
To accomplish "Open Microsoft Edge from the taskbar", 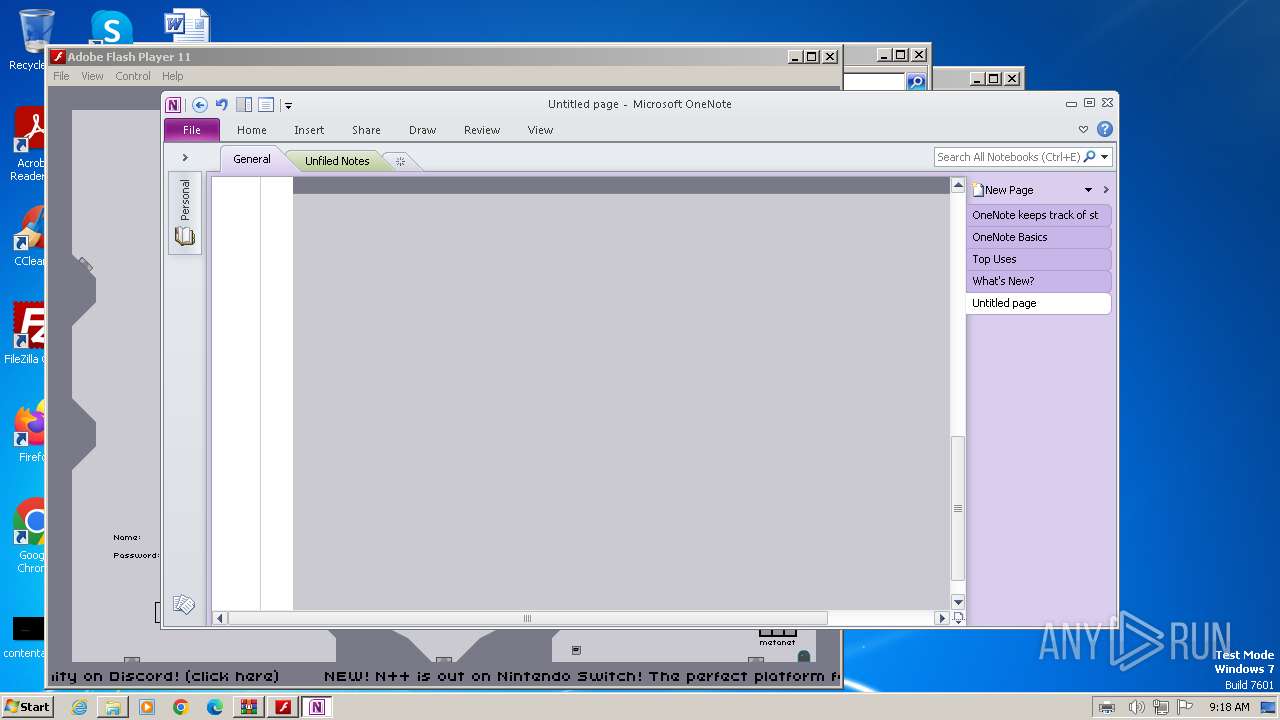I will coord(215,707).
